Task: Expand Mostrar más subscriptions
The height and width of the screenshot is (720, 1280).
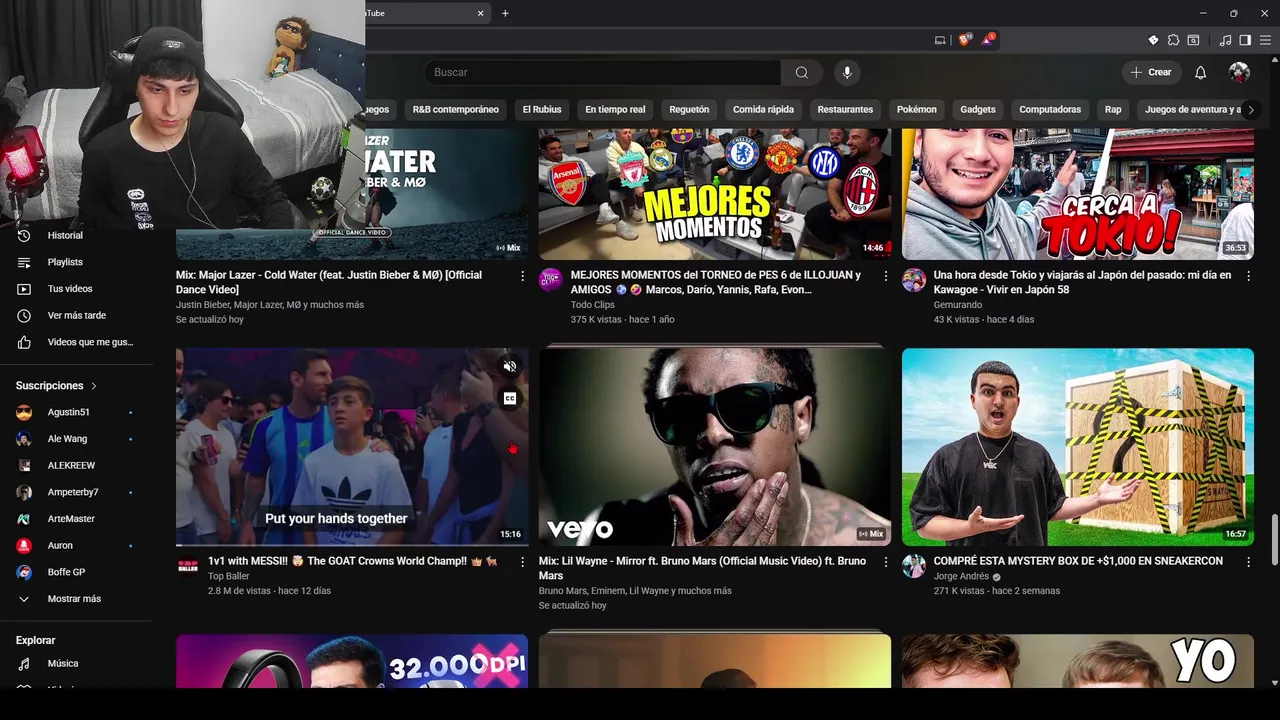Action: point(76,599)
